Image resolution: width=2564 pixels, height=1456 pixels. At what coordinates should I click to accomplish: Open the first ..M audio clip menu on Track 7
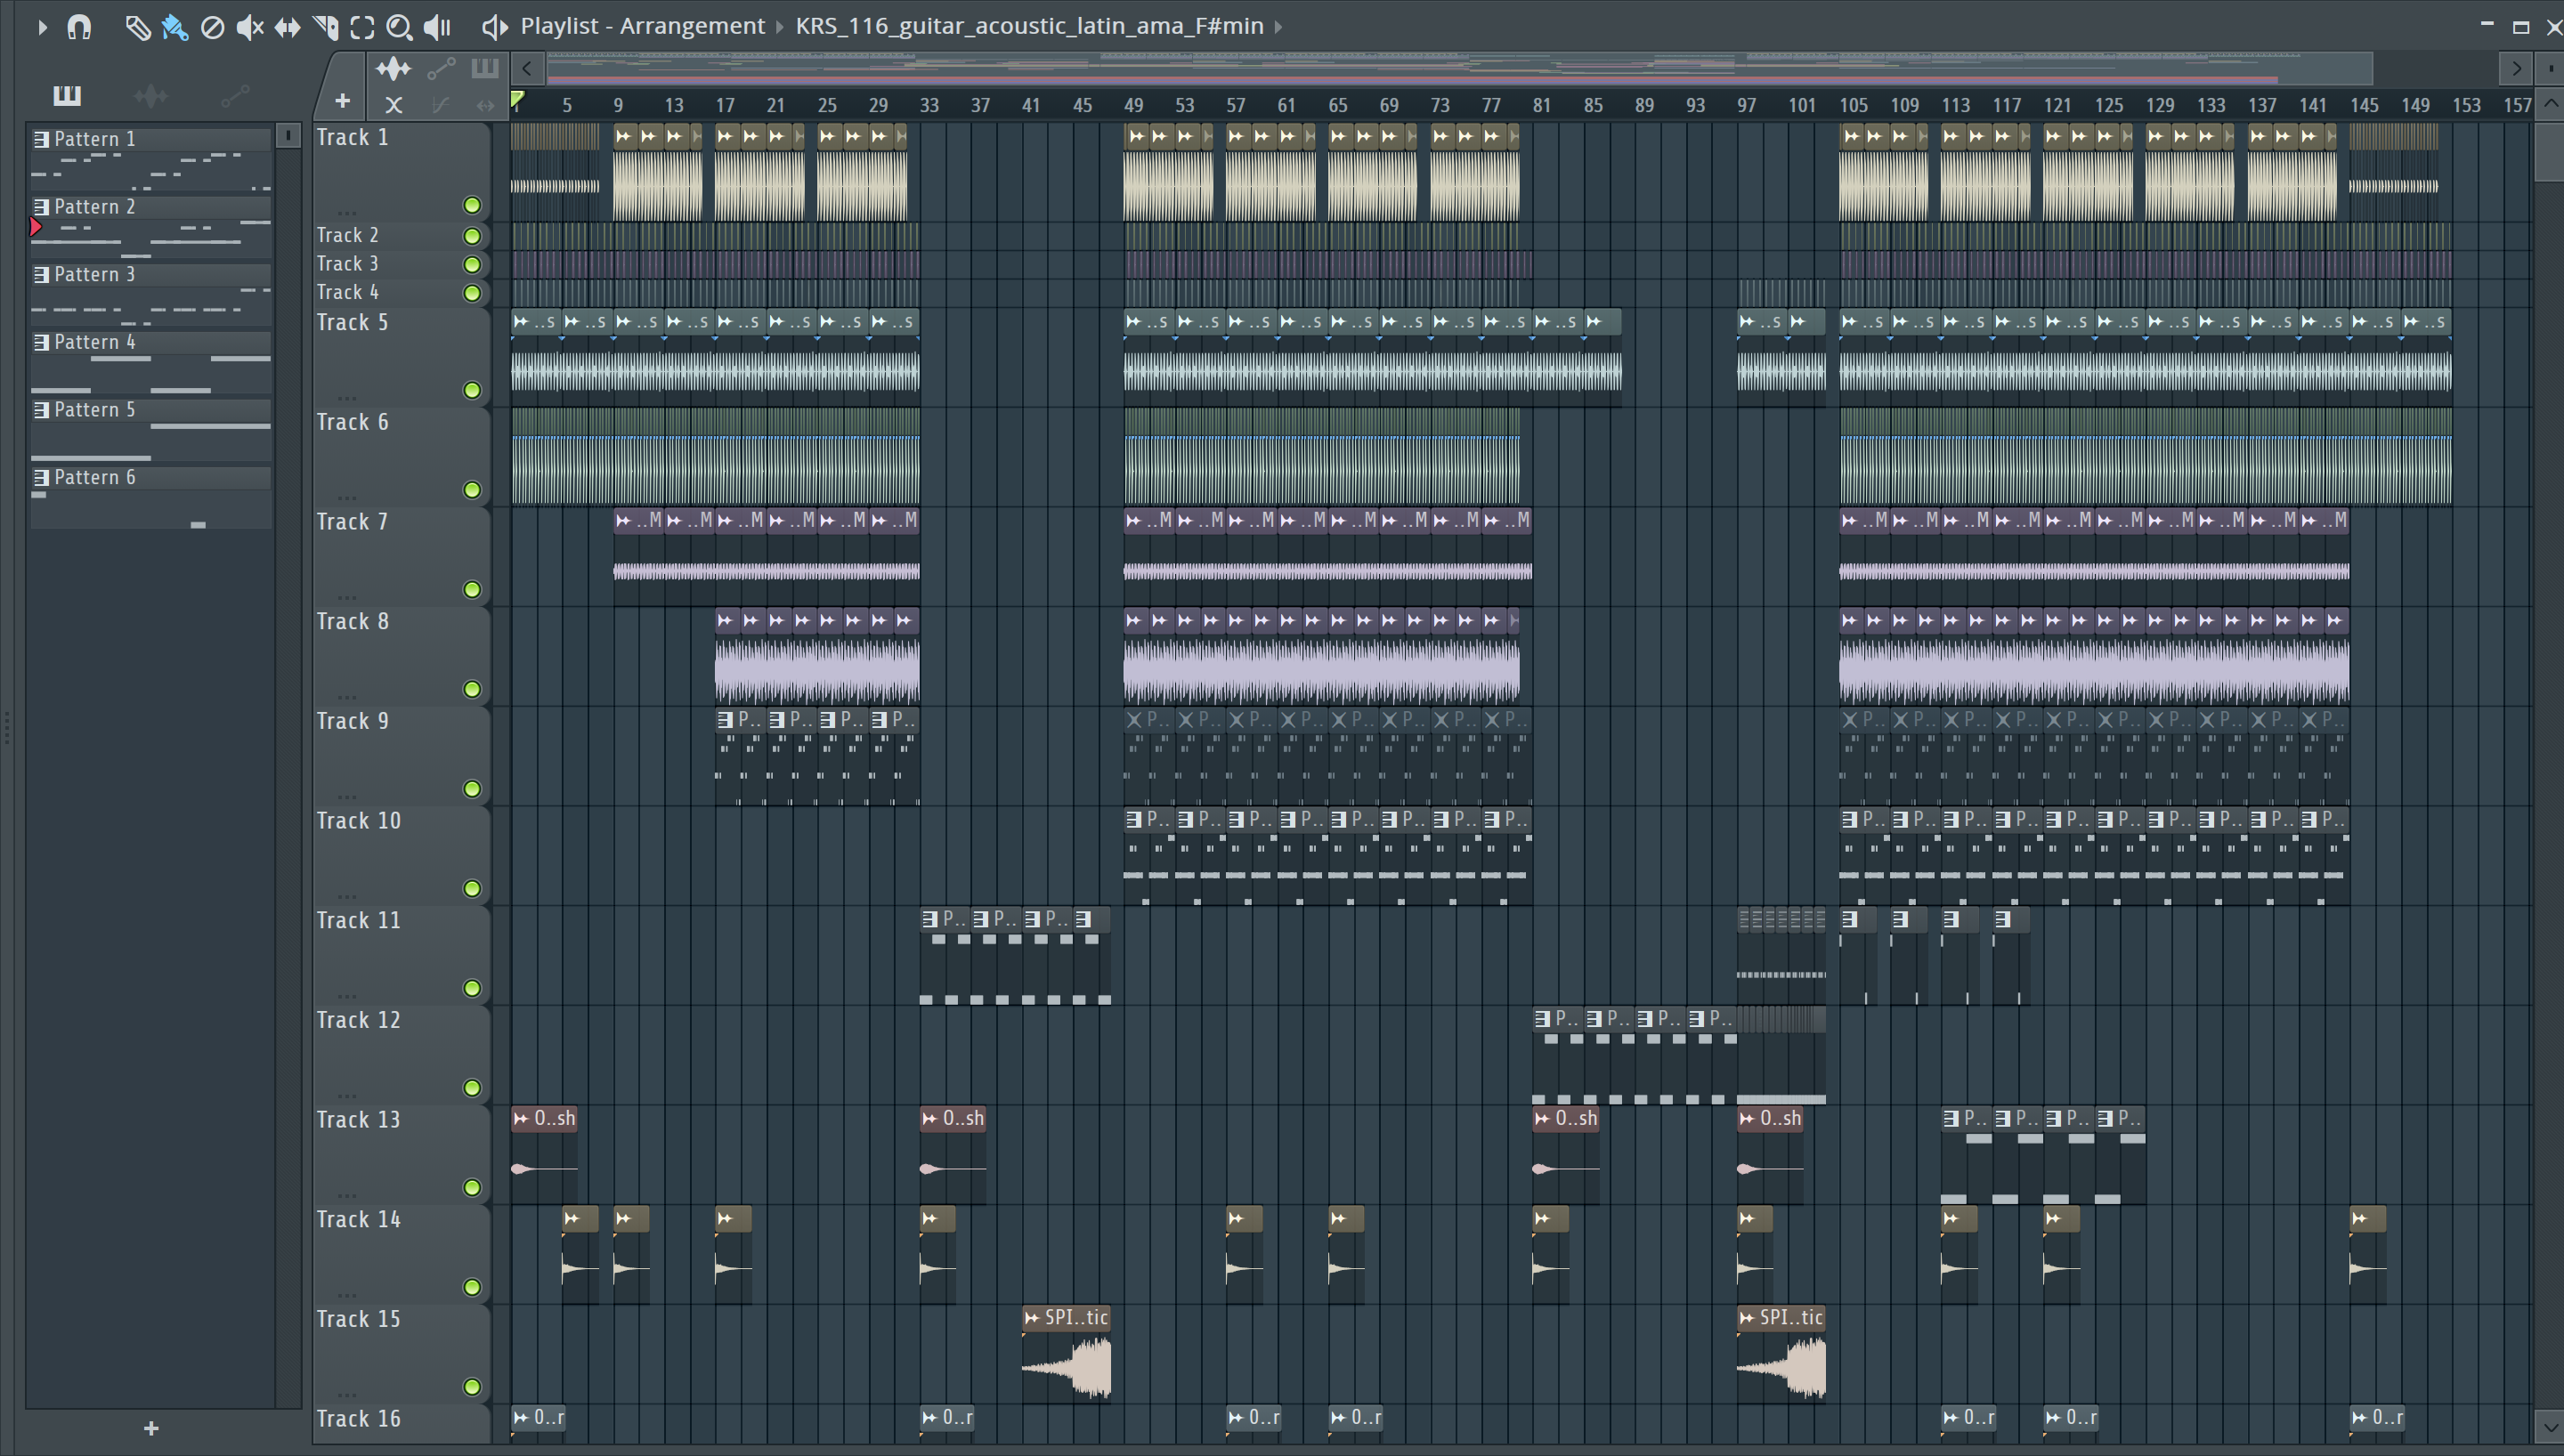(624, 520)
